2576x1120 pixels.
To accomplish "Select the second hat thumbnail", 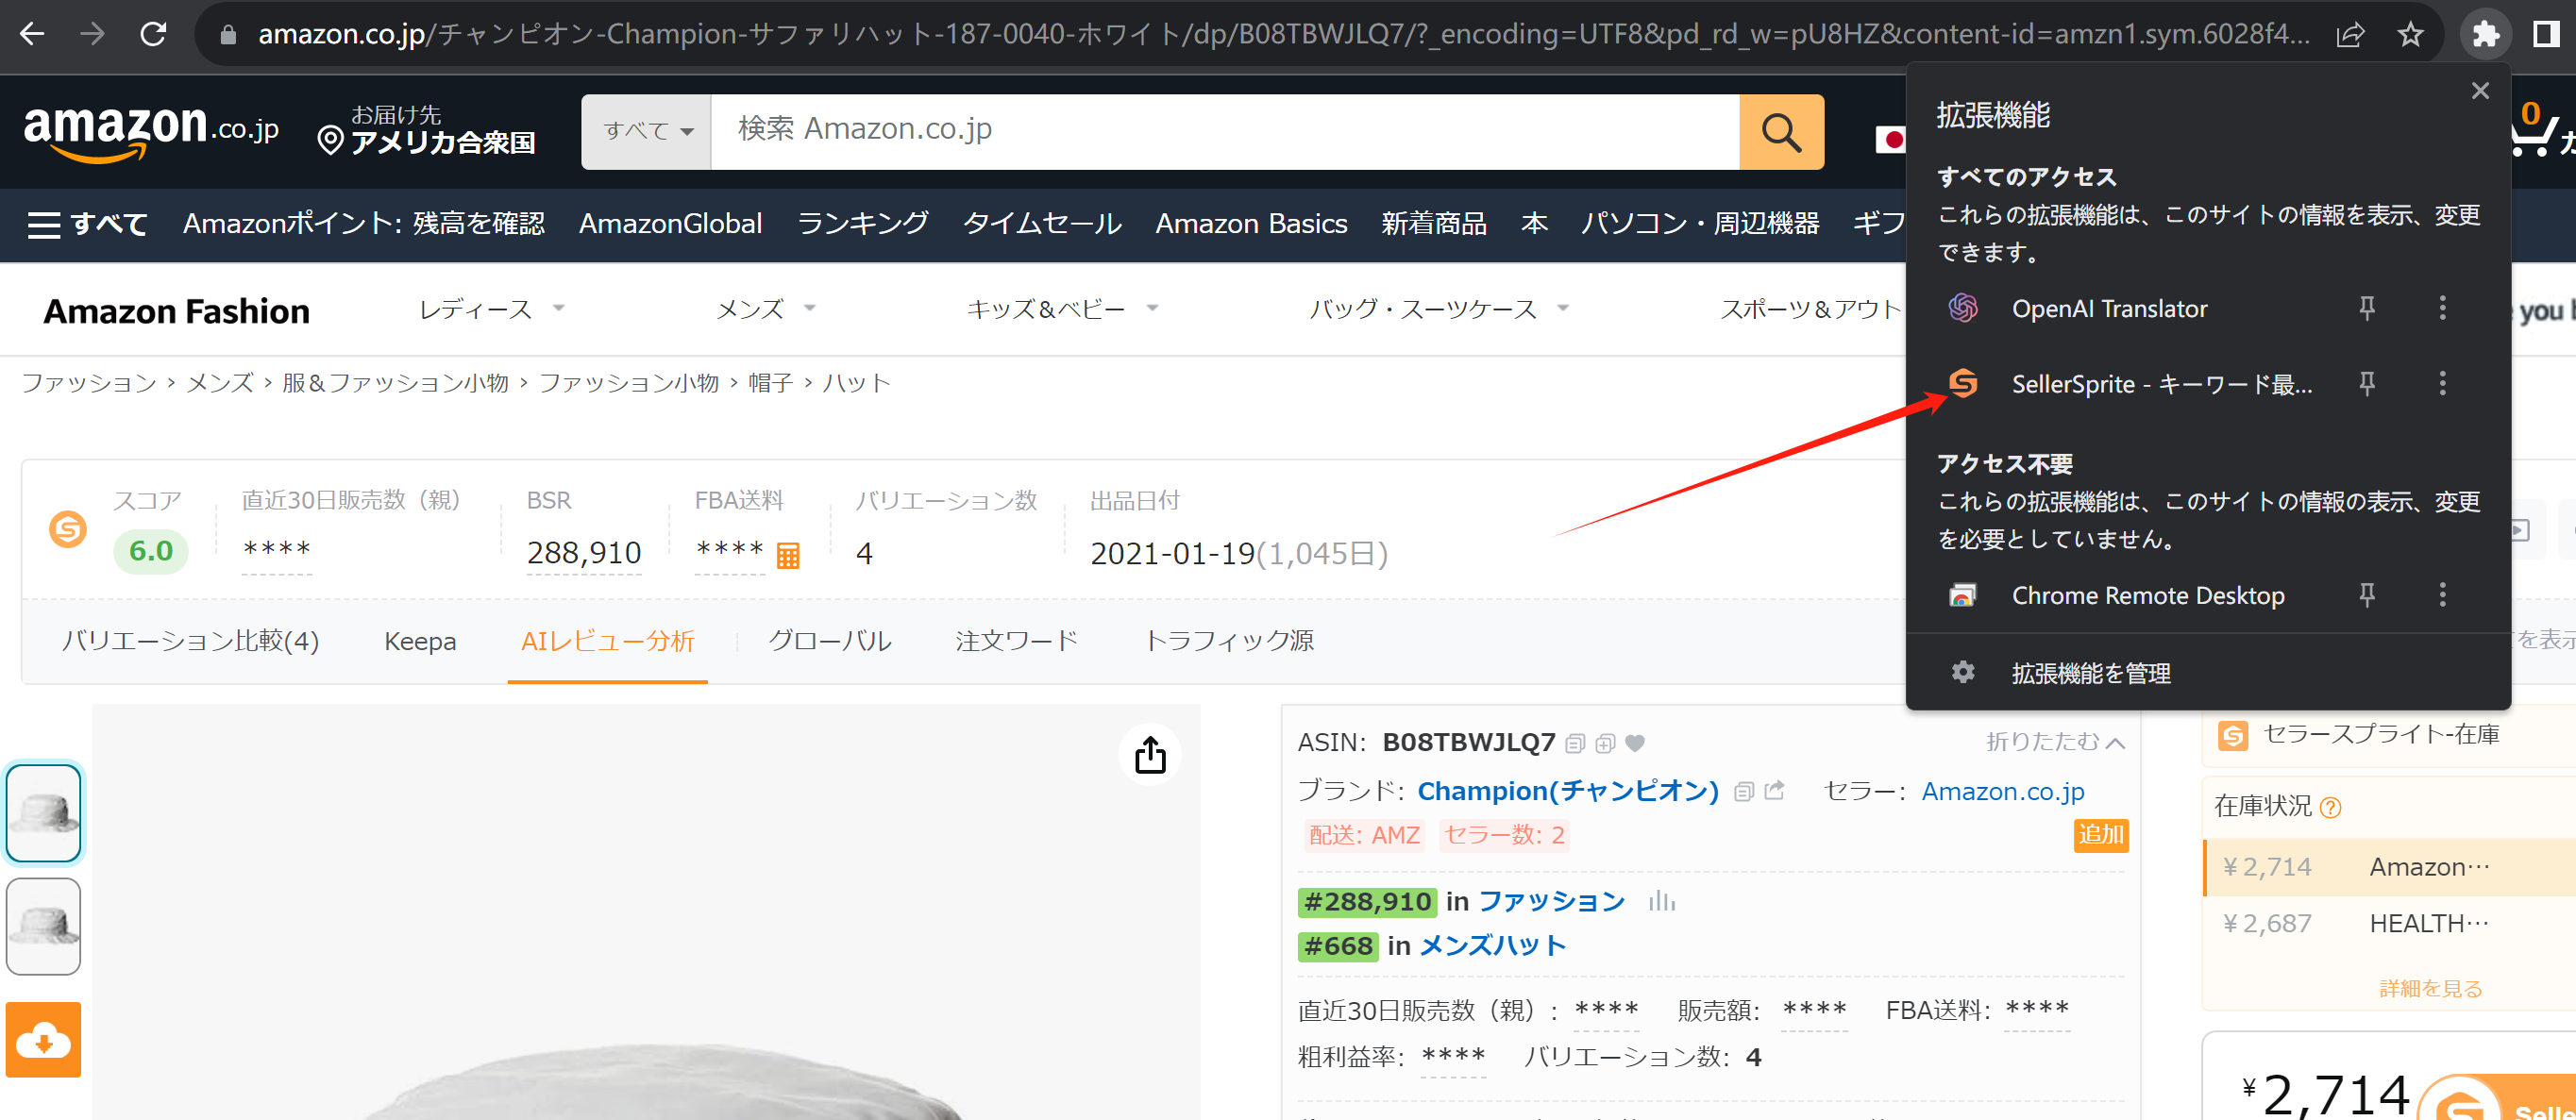I will 43,926.
